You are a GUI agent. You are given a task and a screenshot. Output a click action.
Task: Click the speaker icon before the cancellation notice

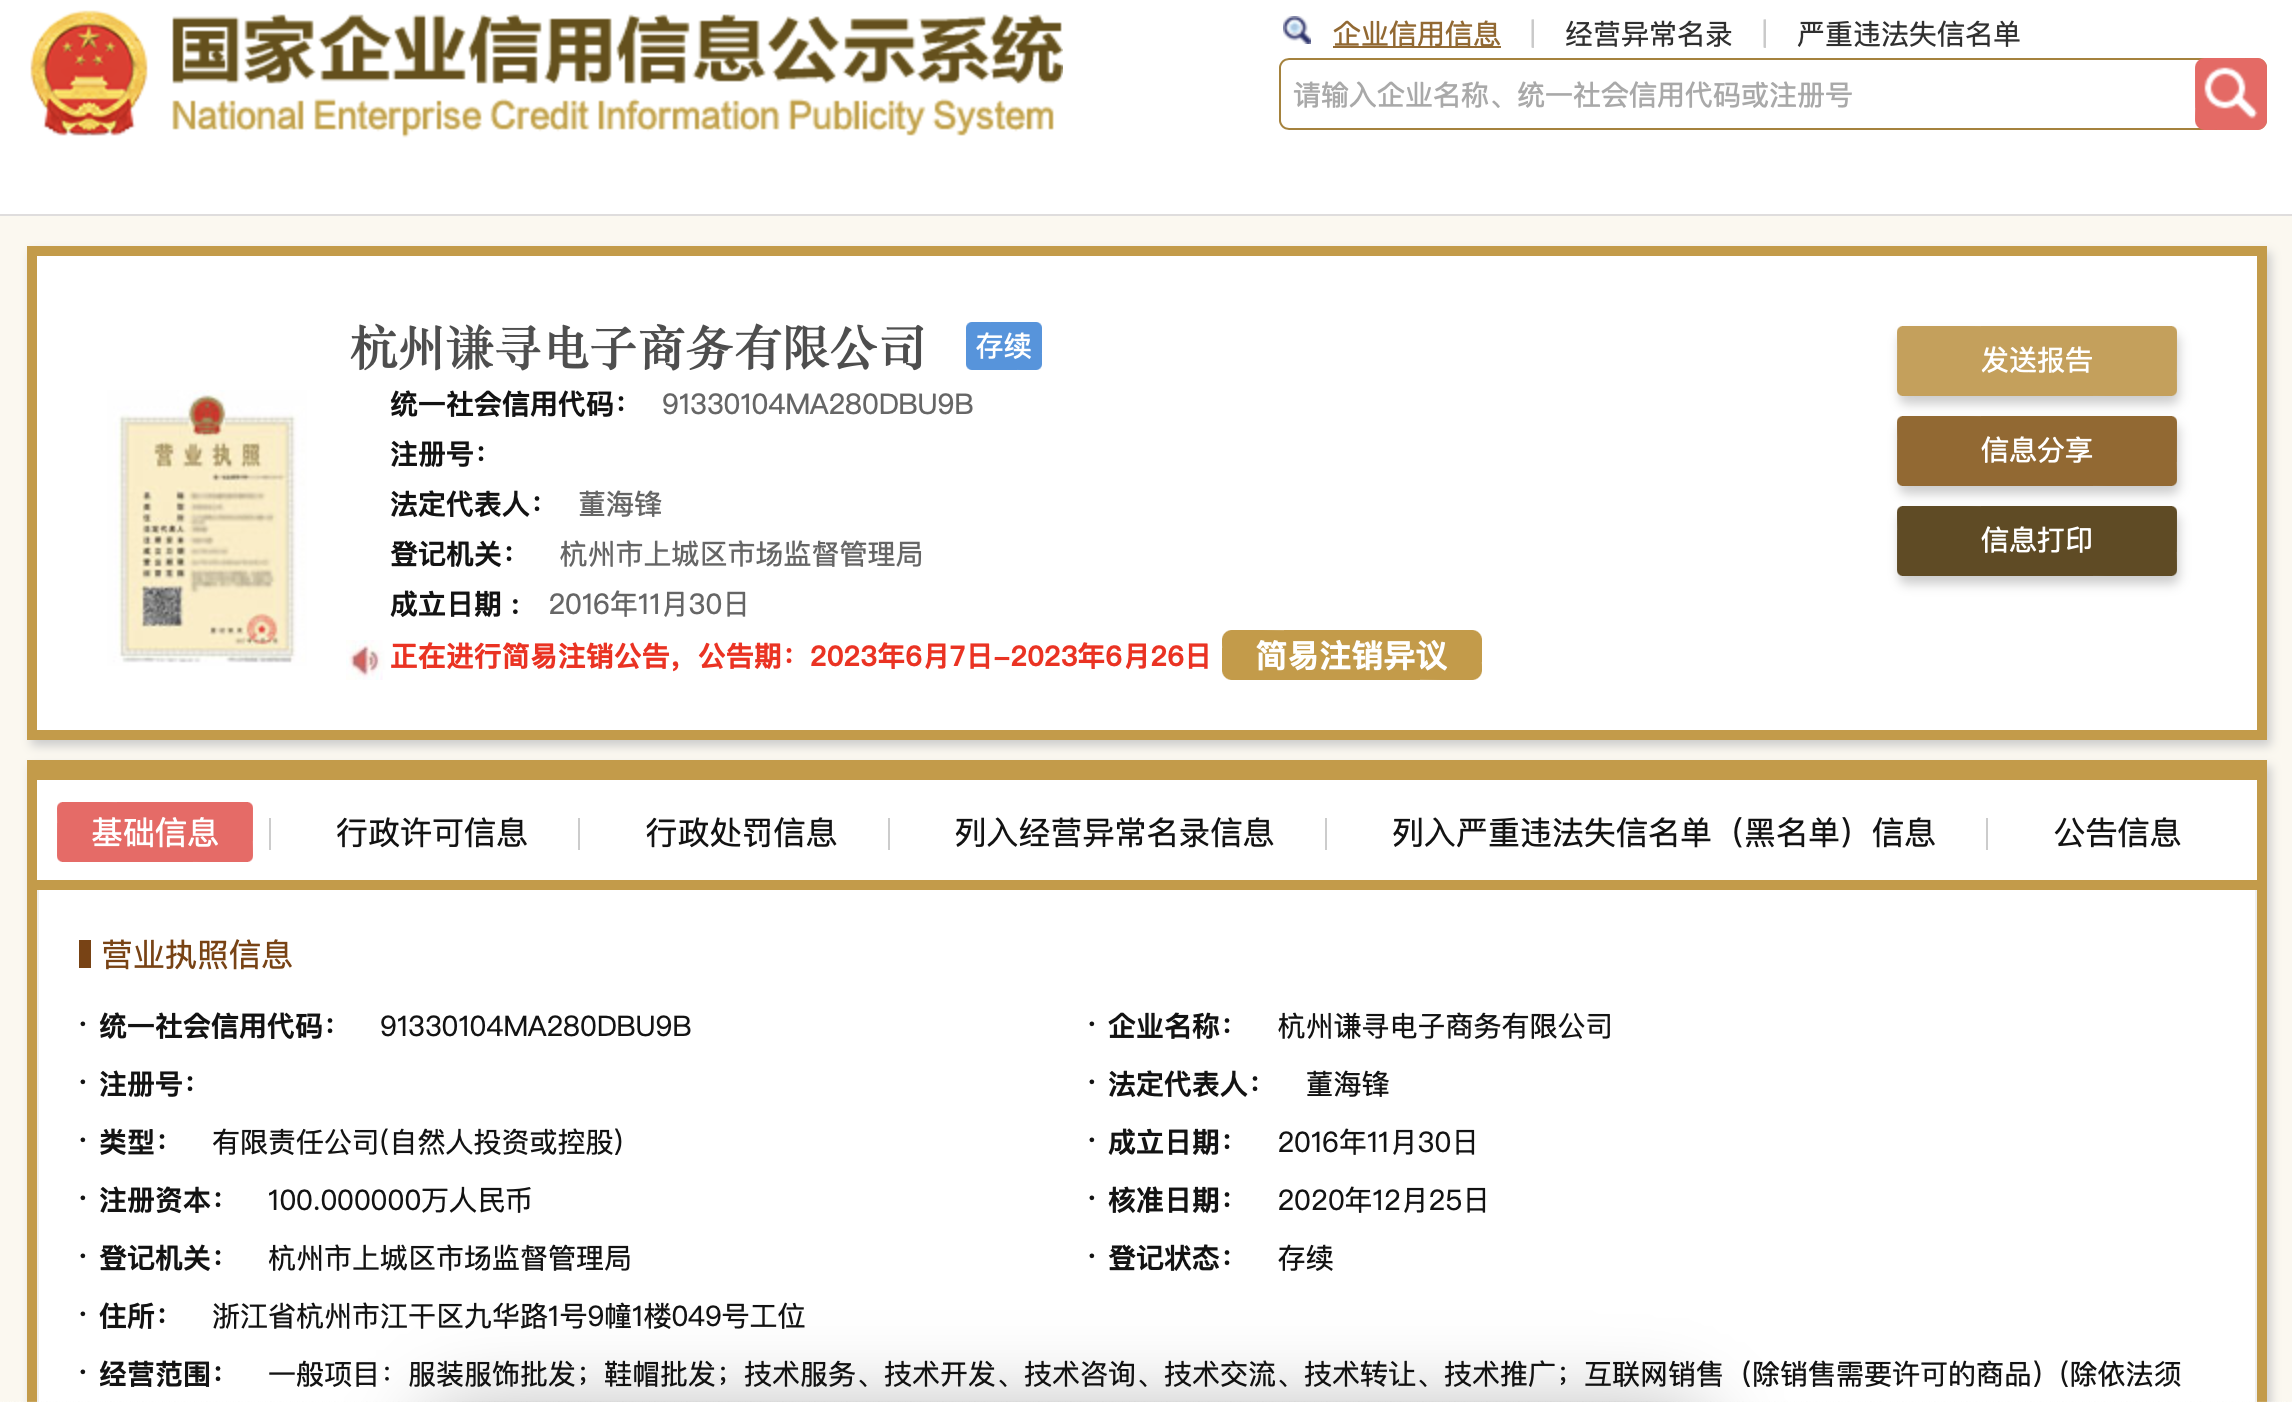(365, 658)
